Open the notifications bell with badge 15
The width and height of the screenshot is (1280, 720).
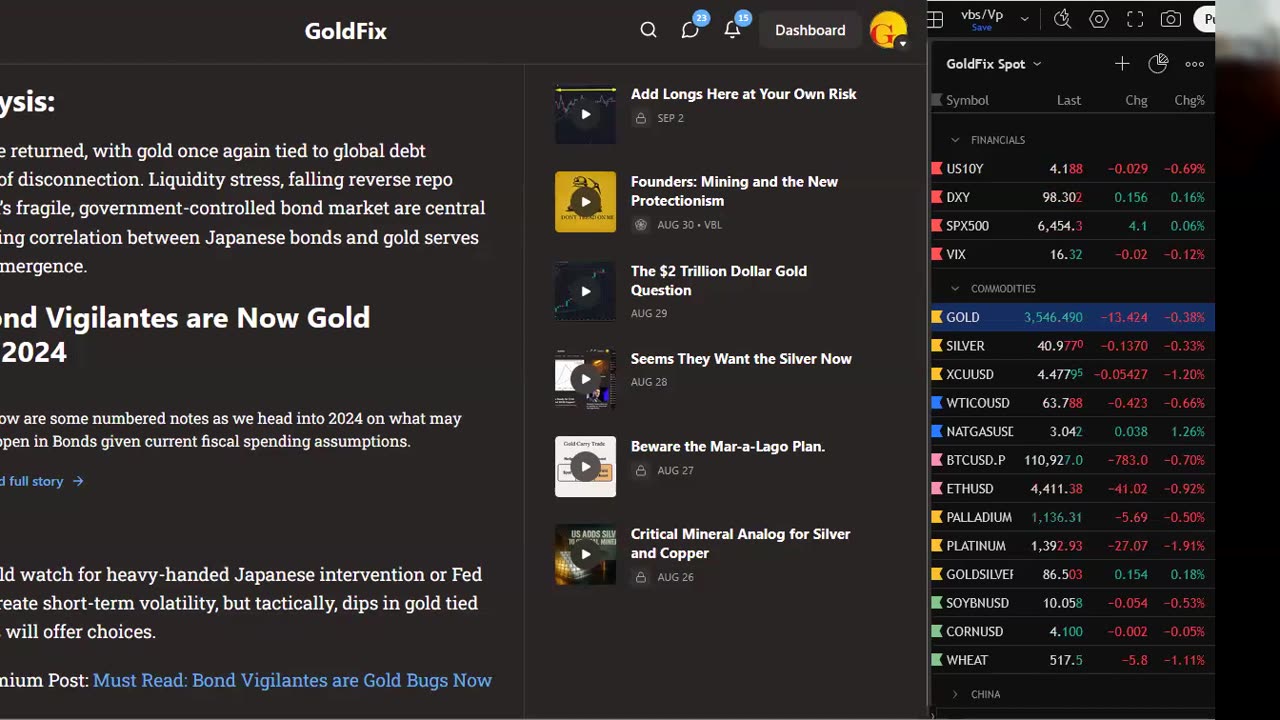click(x=733, y=29)
